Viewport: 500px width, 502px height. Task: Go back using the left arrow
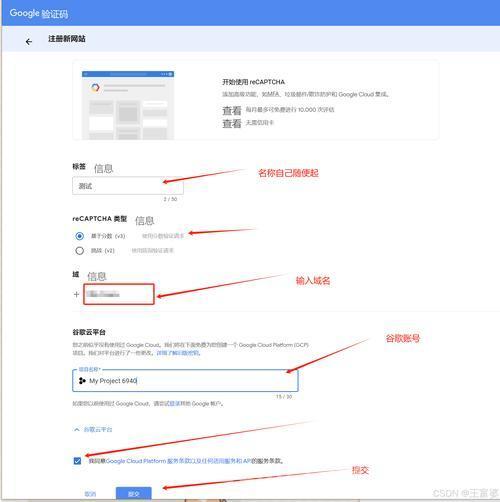click(29, 41)
